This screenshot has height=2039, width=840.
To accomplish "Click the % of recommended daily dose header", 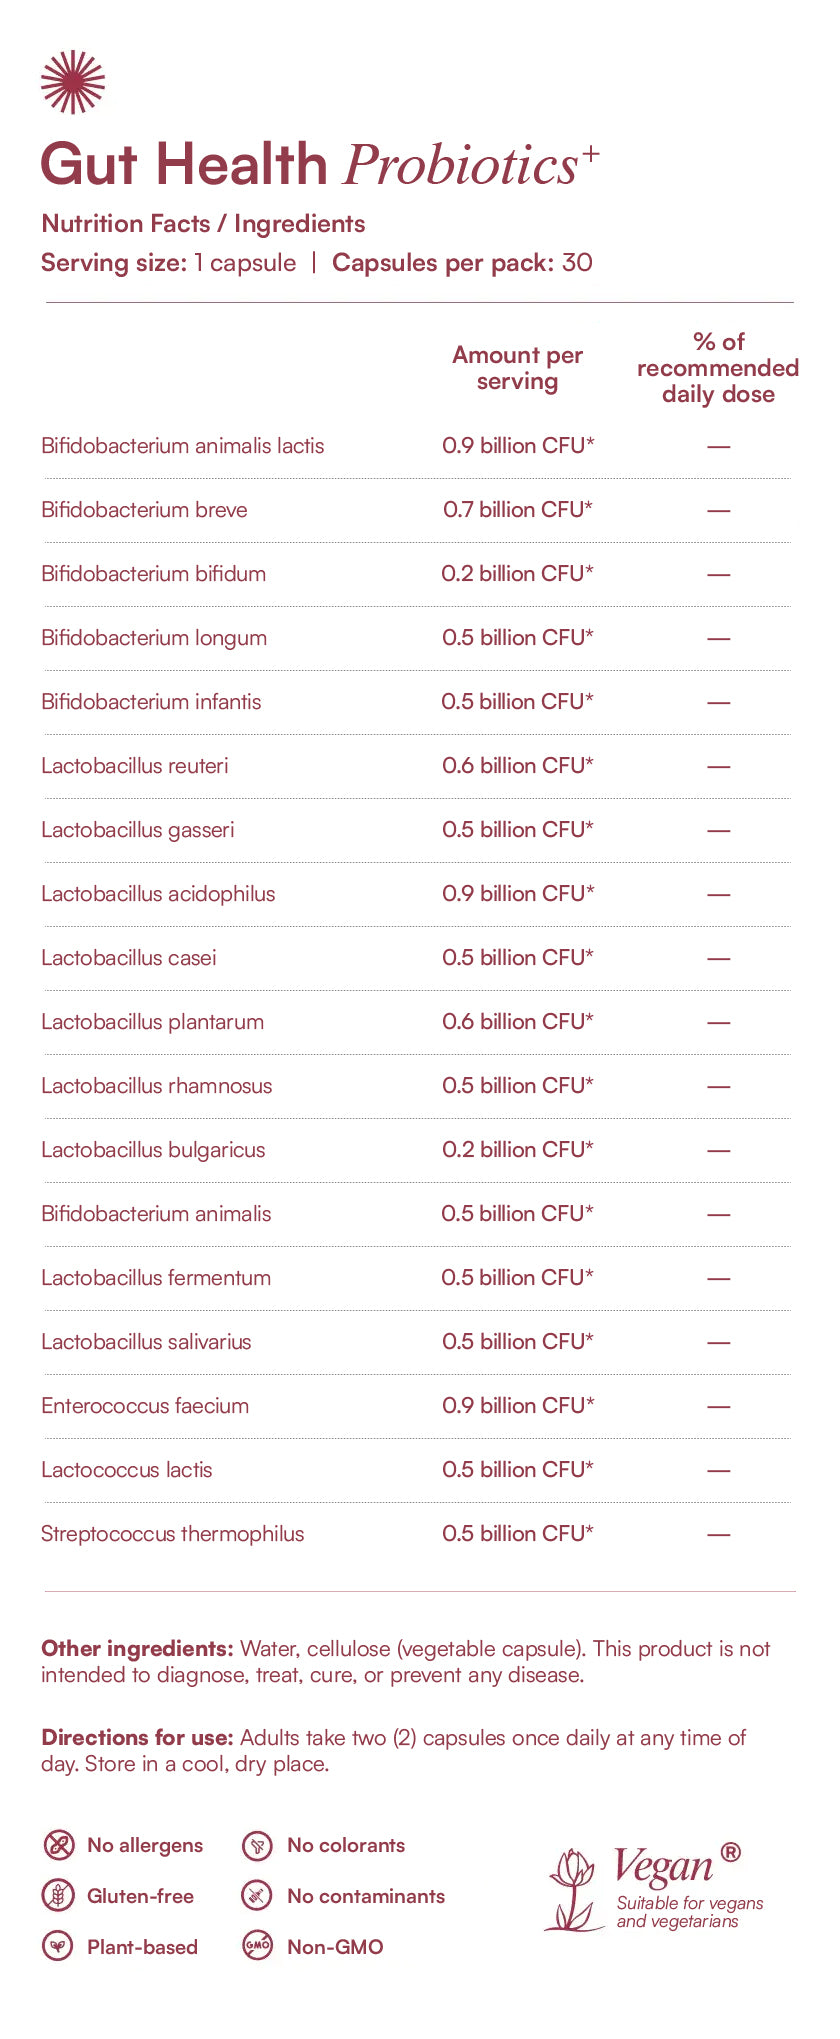I will [718, 368].
